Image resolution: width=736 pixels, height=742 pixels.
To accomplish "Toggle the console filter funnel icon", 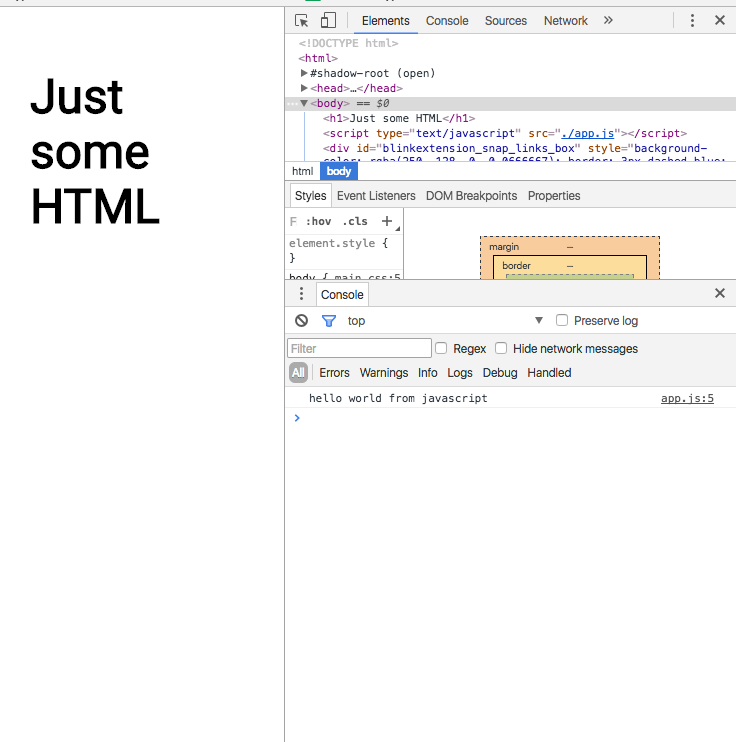I will click(328, 321).
